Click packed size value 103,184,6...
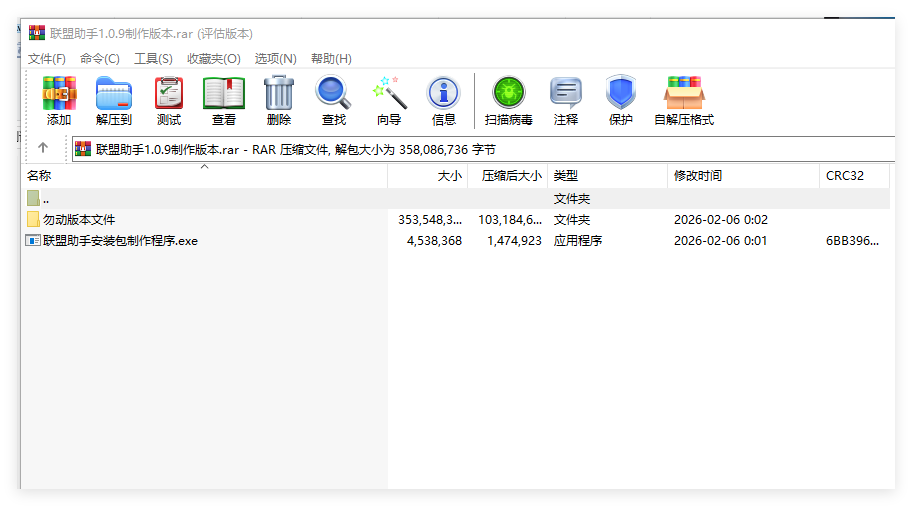This screenshot has width=912, height=506. 510,220
